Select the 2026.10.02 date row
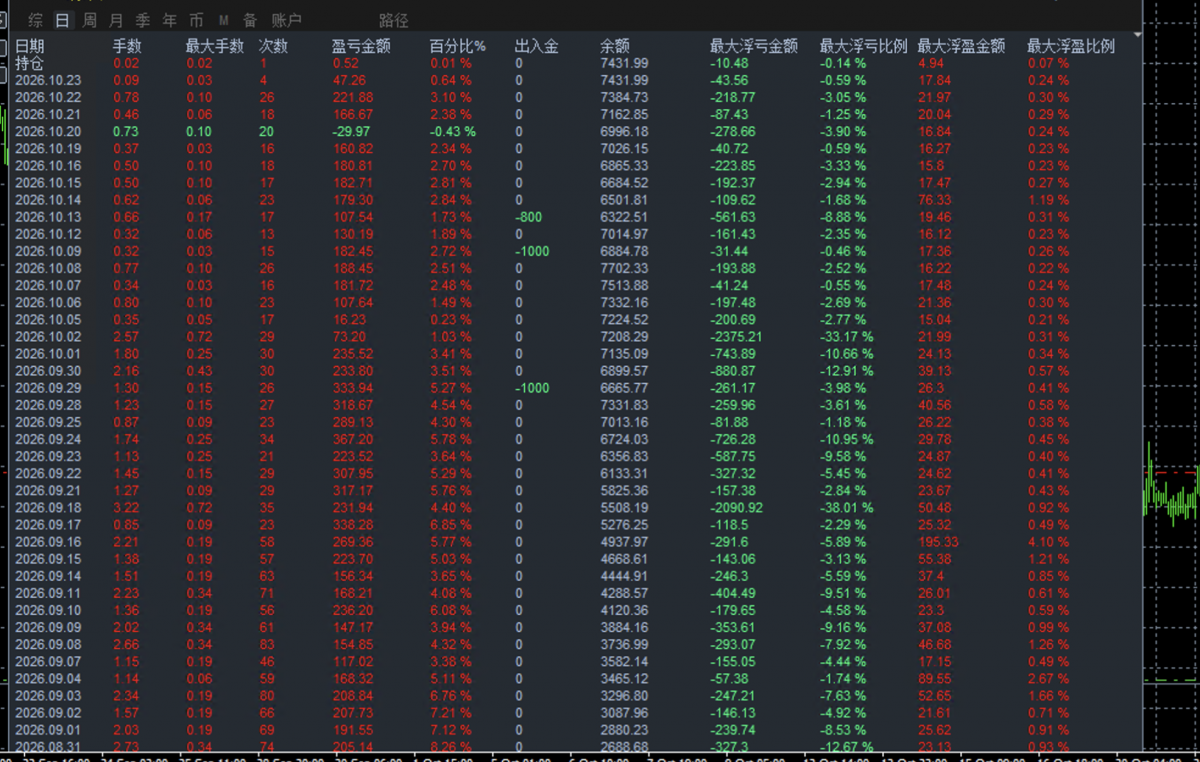The height and width of the screenshot is (762, 1200). [x=48, y=336]
